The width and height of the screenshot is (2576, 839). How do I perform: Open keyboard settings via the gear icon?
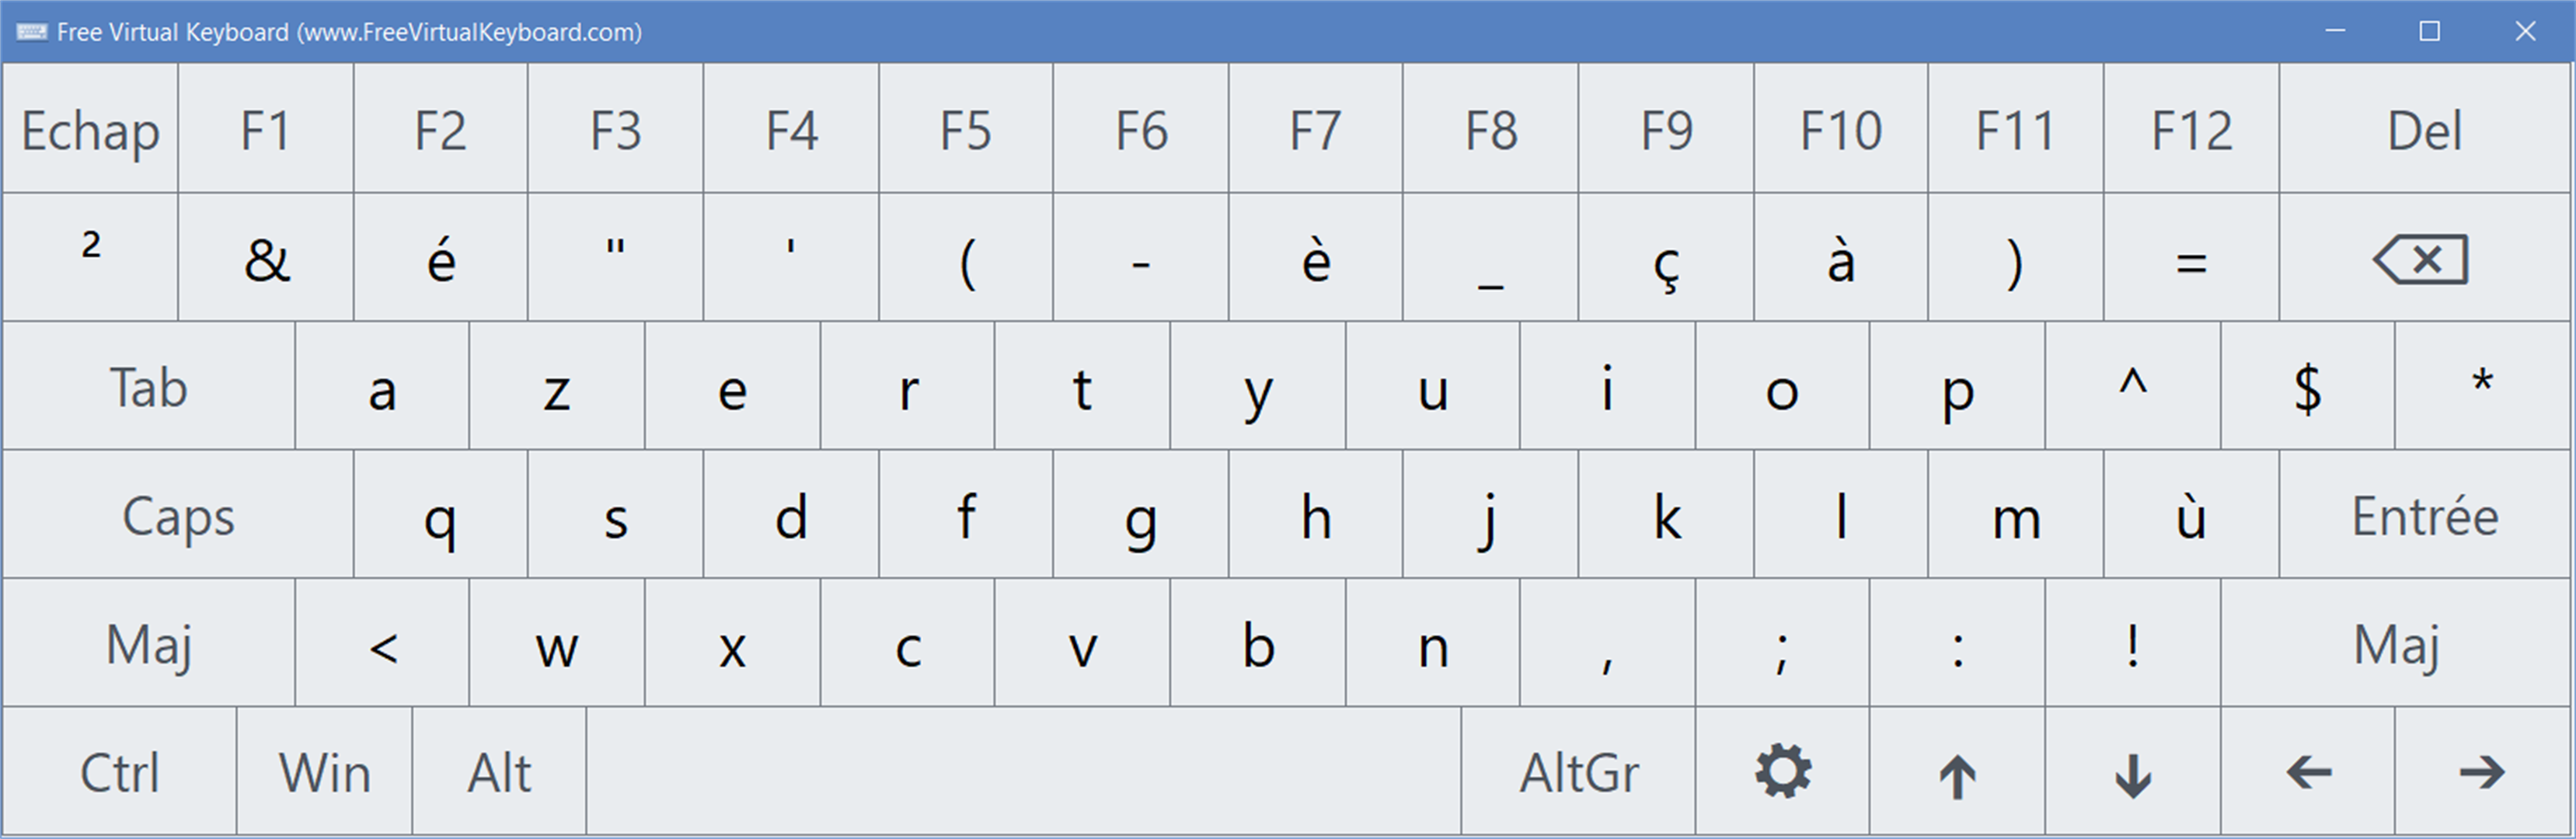(1782, 771)
